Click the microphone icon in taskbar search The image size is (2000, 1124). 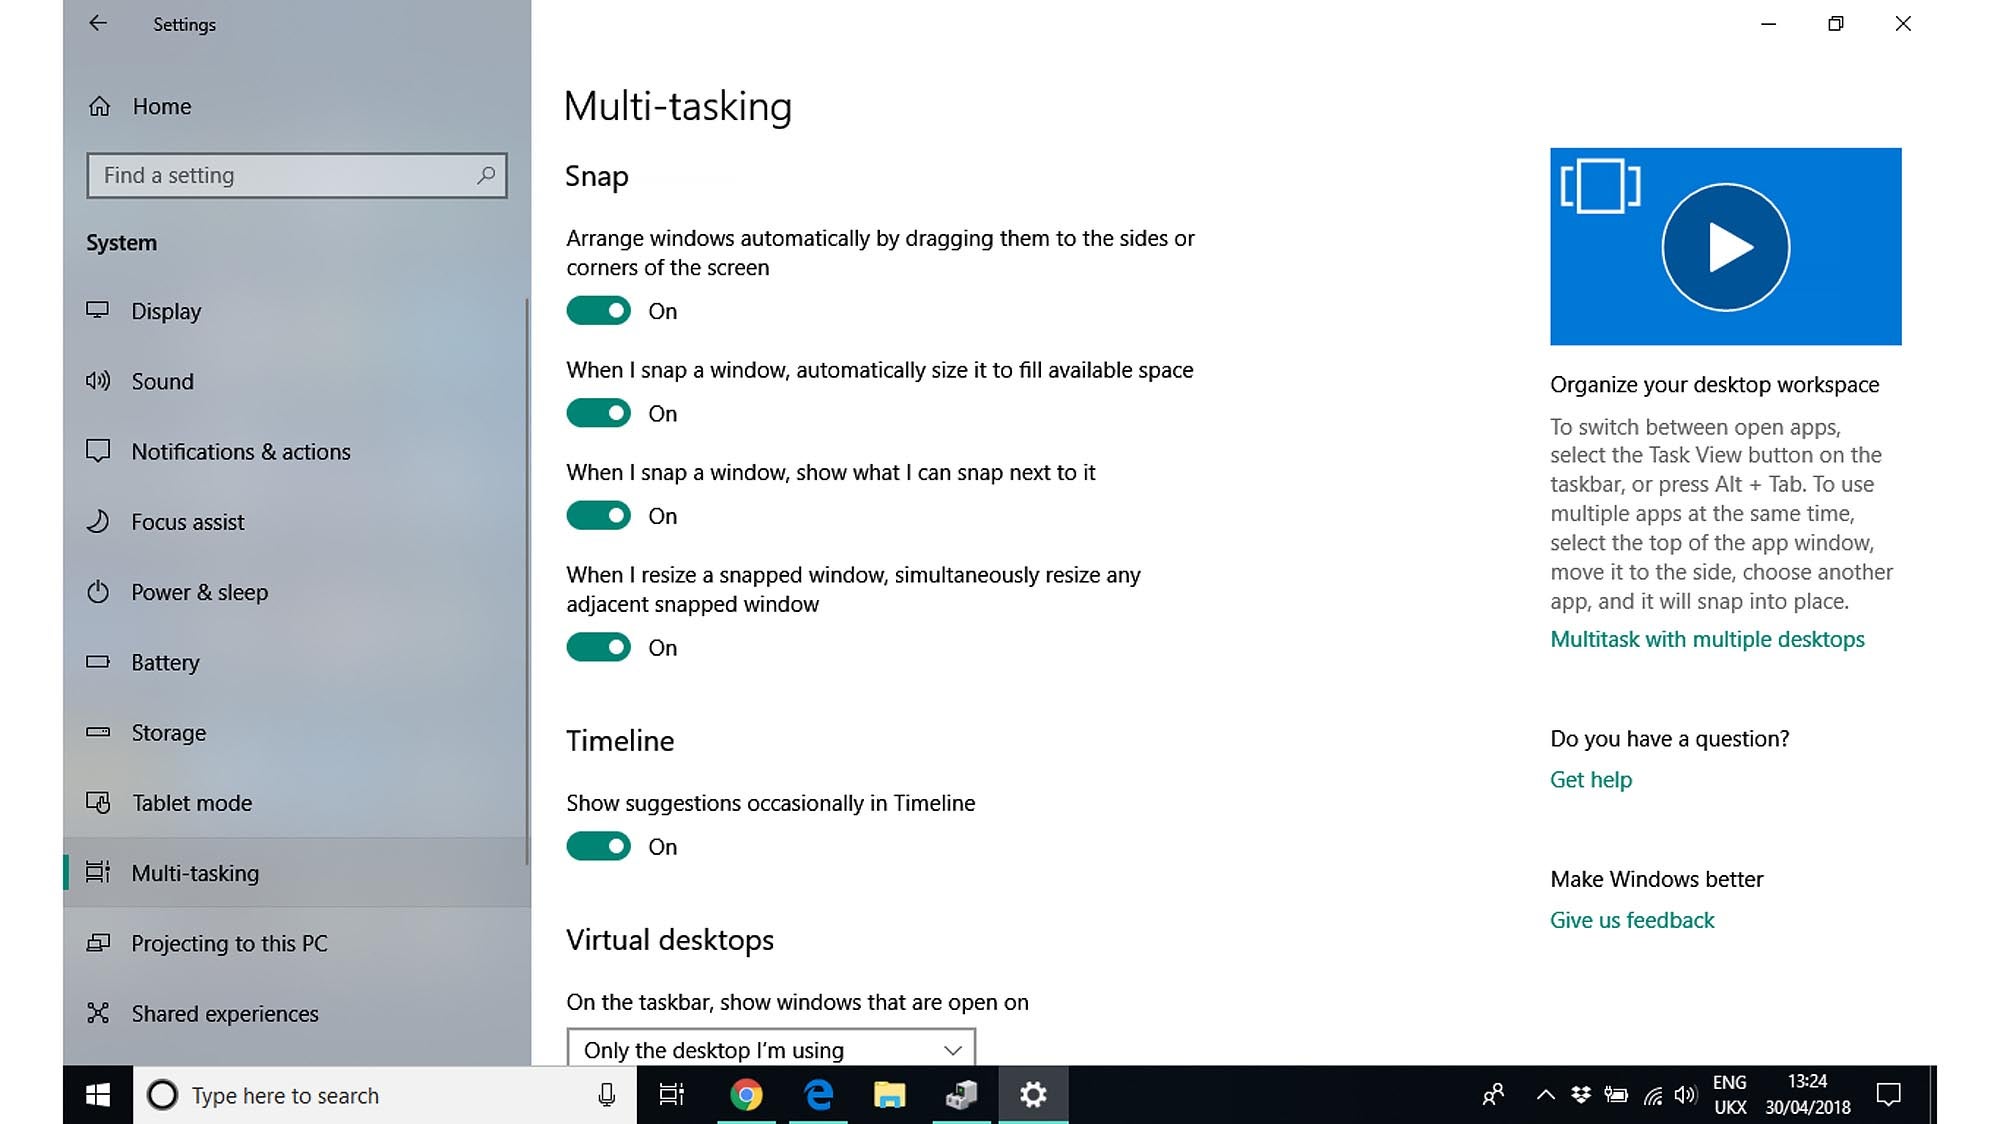[x=606, y=1095]
